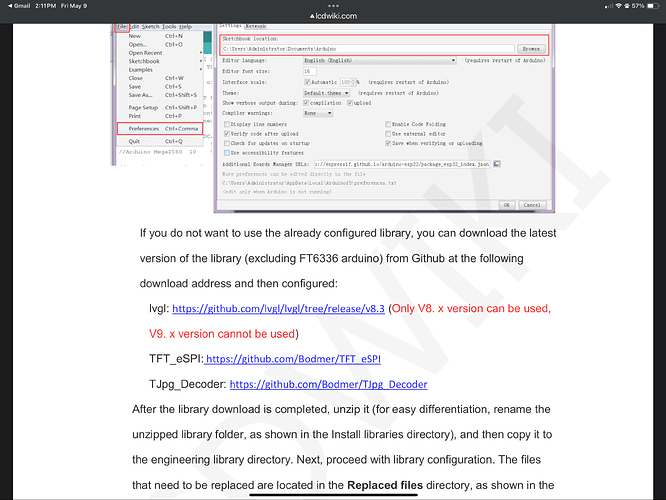This screenshot has width=666, height=500.
Task: Open the File menu in Arduino
Action: 122,27
